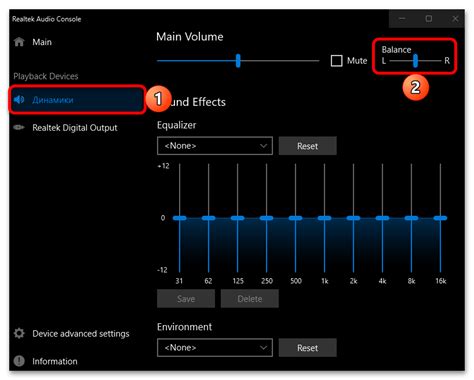Reset the Environment effect

coord(308,348)
